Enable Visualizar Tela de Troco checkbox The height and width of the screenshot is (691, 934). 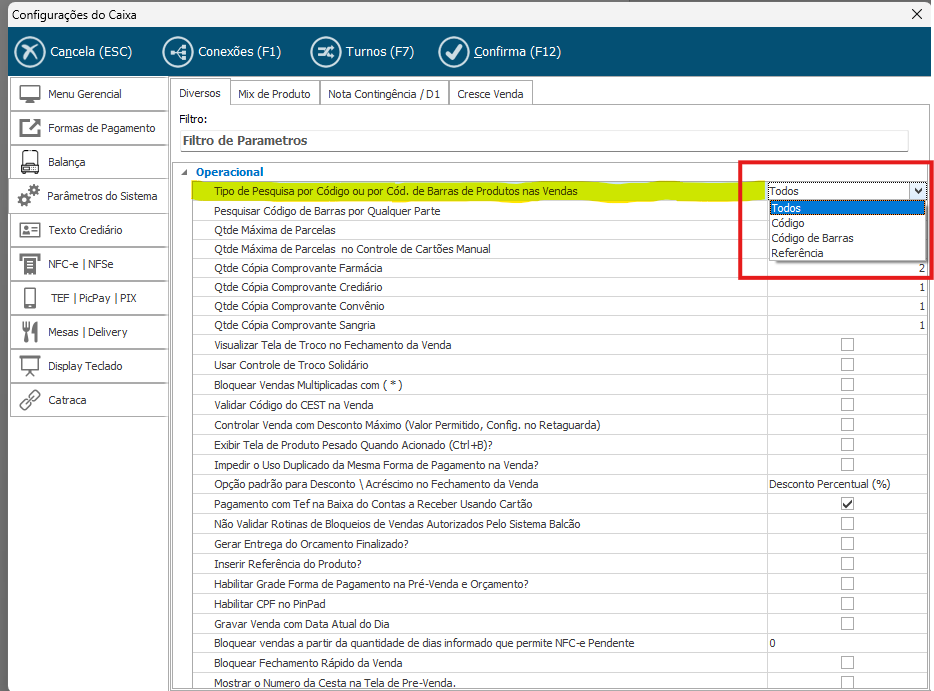[847, 345]
